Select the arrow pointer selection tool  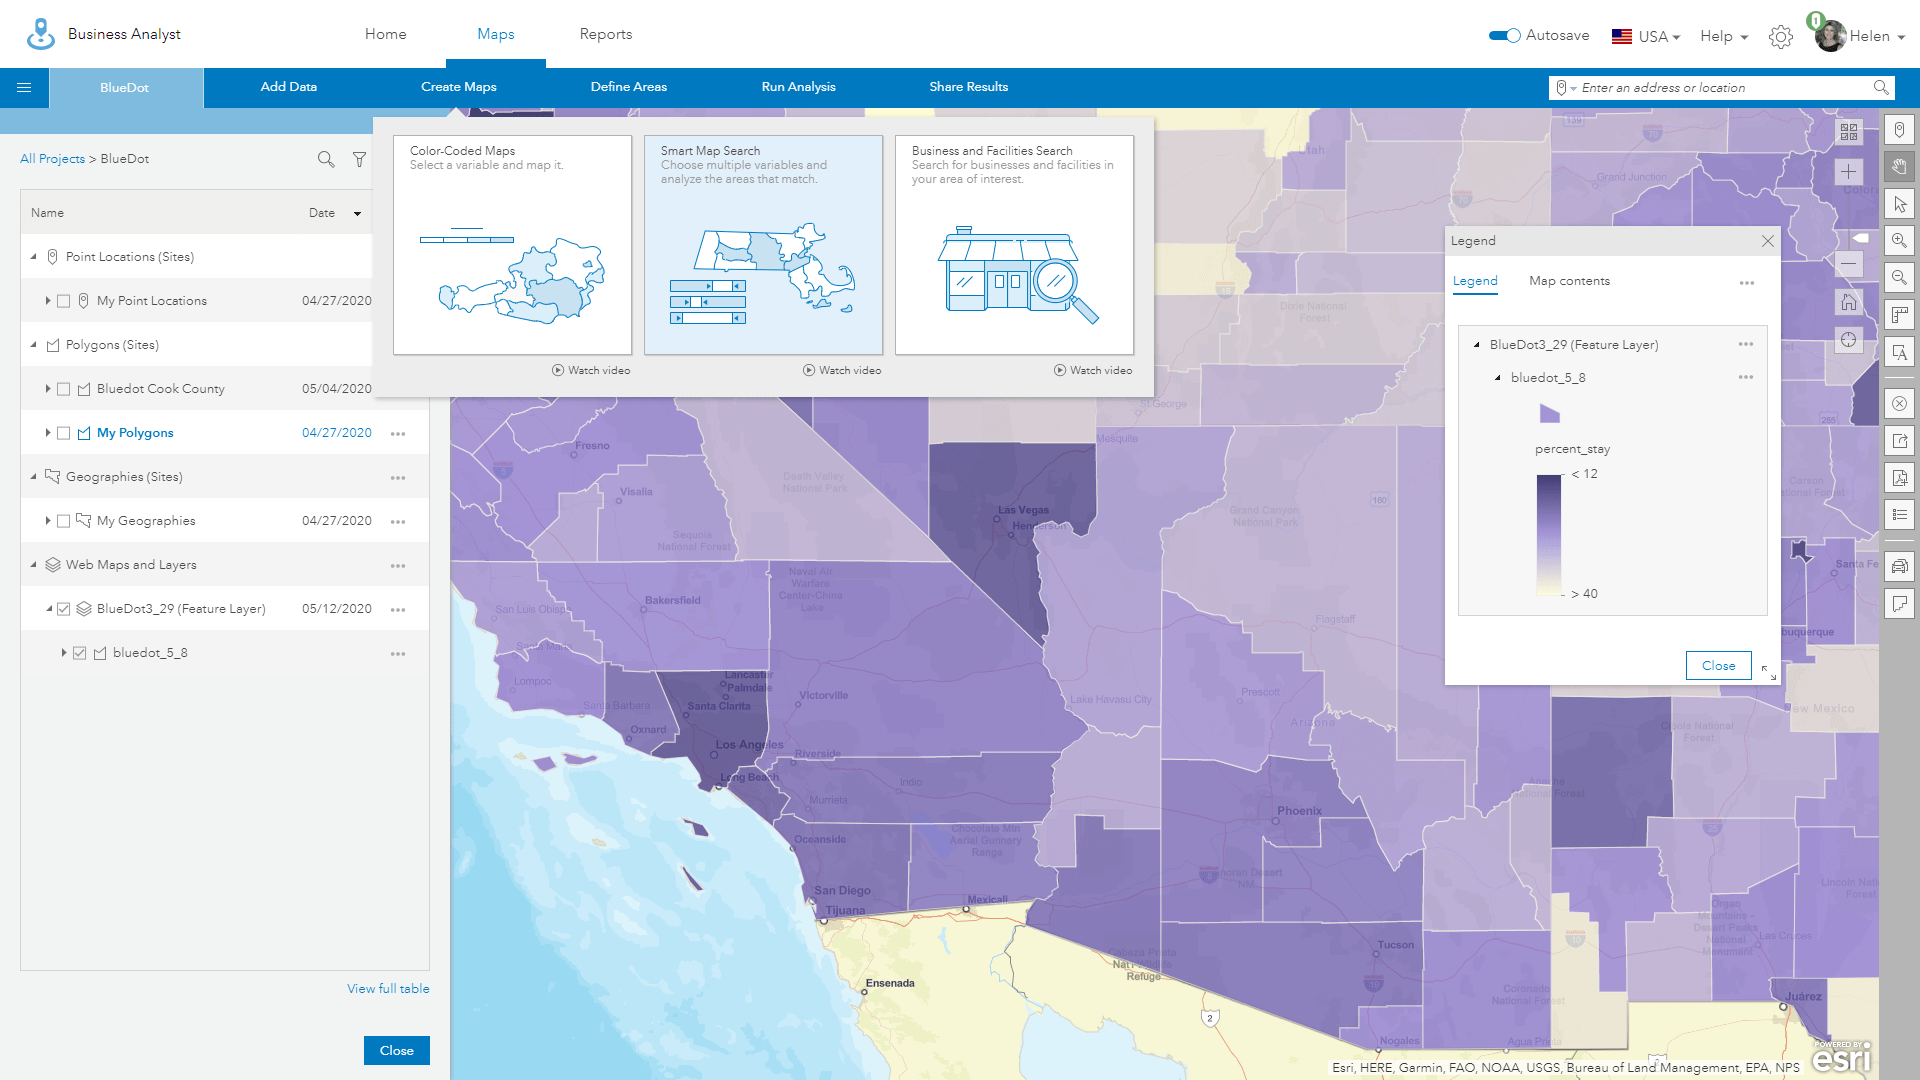(1899, 204)
